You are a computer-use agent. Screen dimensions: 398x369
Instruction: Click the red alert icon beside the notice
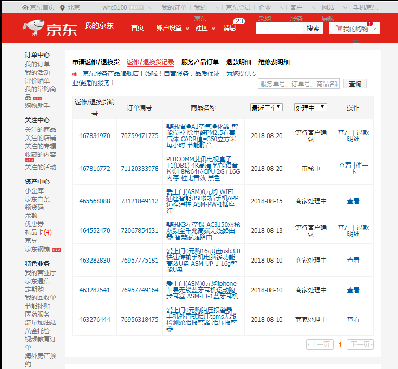pyautogui.click(x=76, y=74)
